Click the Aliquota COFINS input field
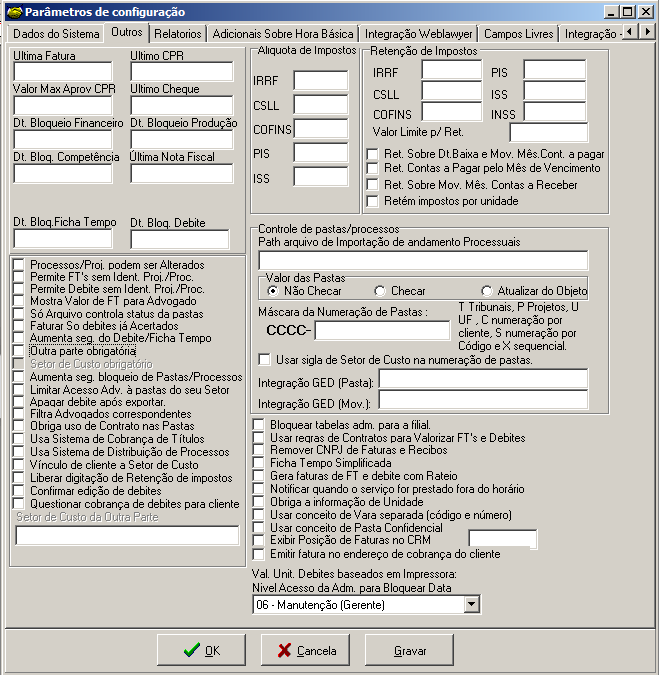Viewport: 659px width, 675px height. point(321,129)
